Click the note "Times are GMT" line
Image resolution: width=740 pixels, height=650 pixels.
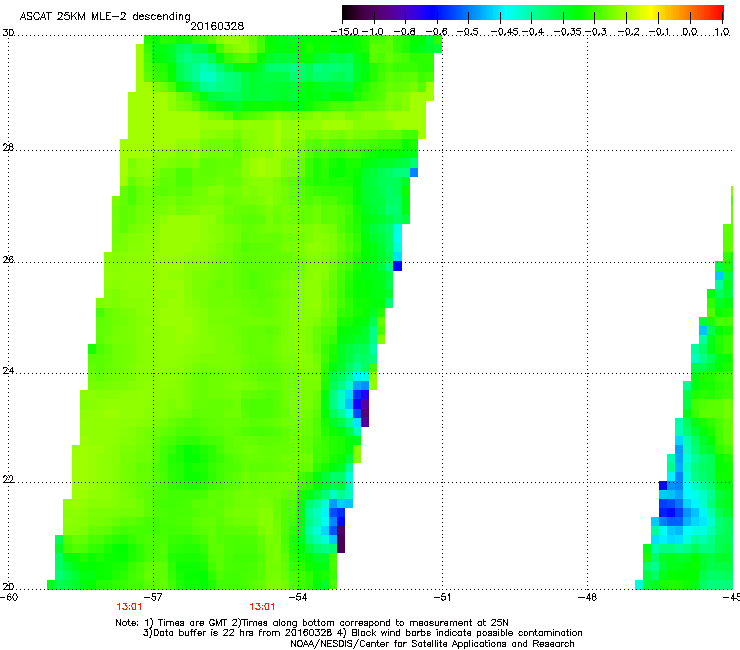pyautogui.click(x=312, y=623)
